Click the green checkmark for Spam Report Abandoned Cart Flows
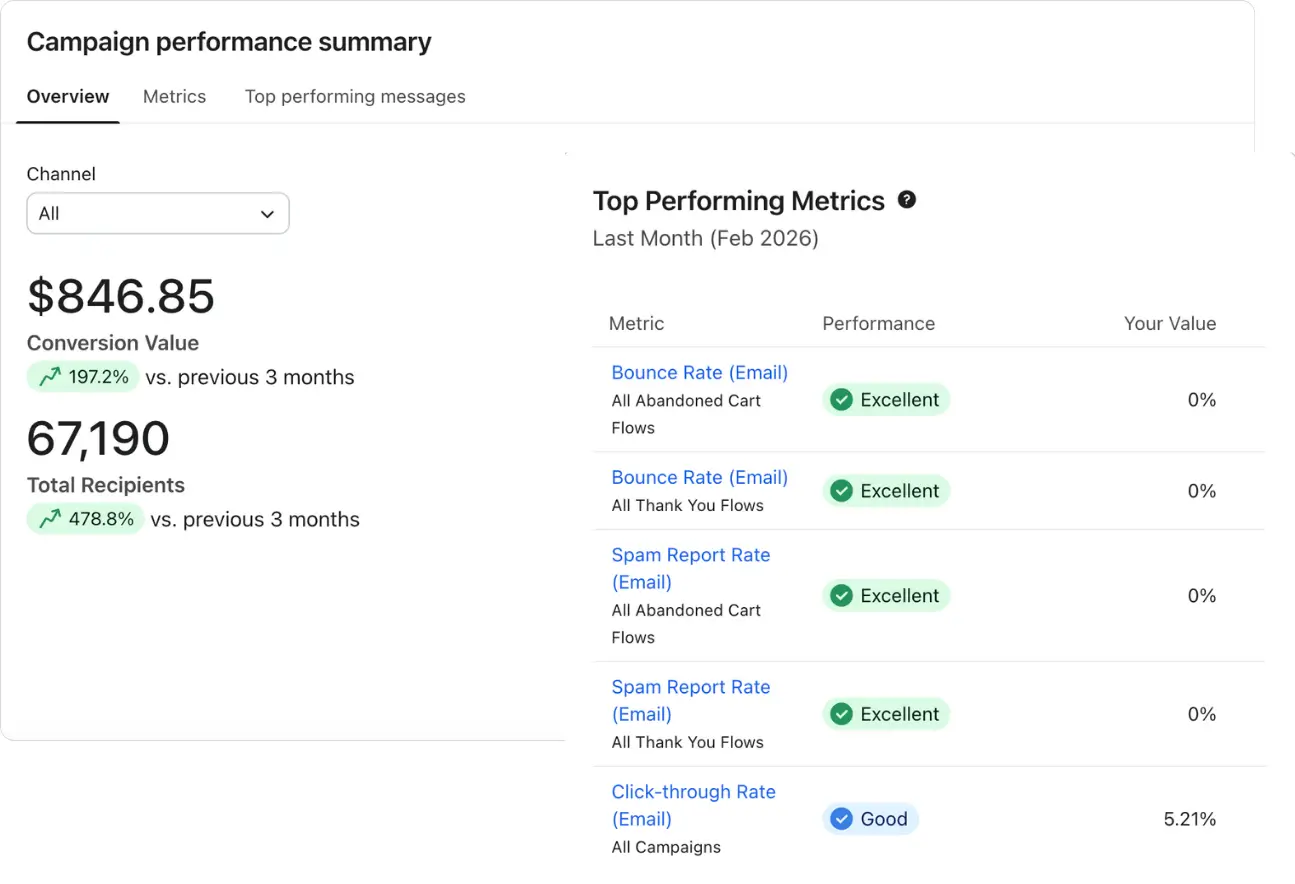 842,596
